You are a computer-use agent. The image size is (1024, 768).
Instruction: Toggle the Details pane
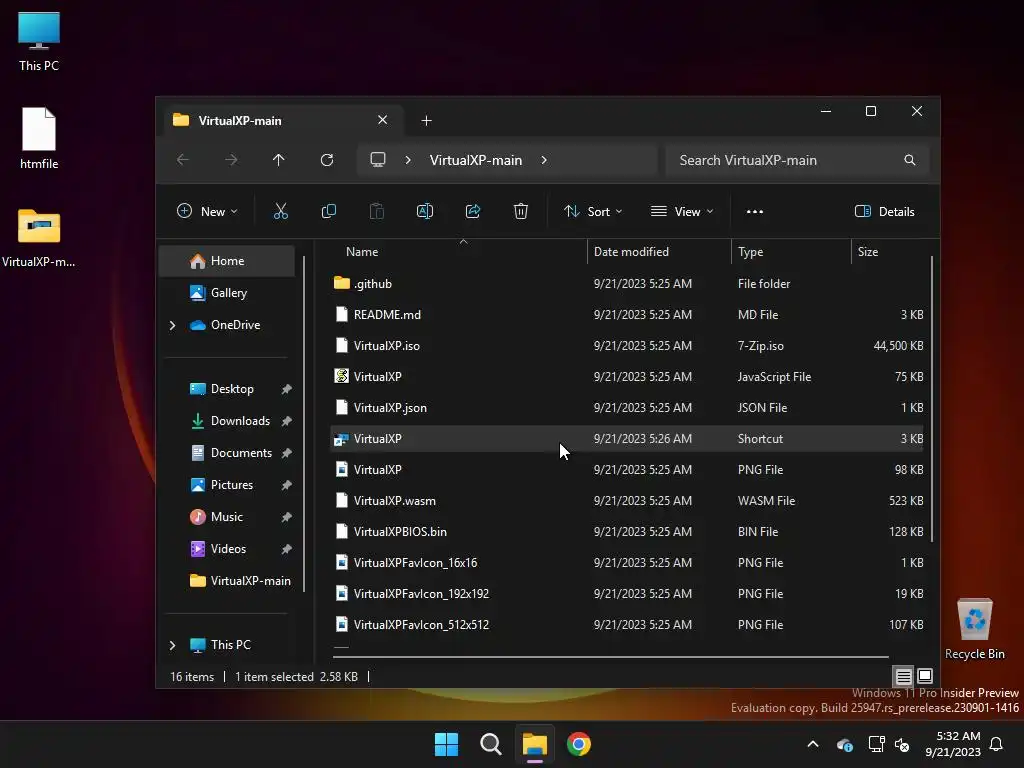coord(885,212)
